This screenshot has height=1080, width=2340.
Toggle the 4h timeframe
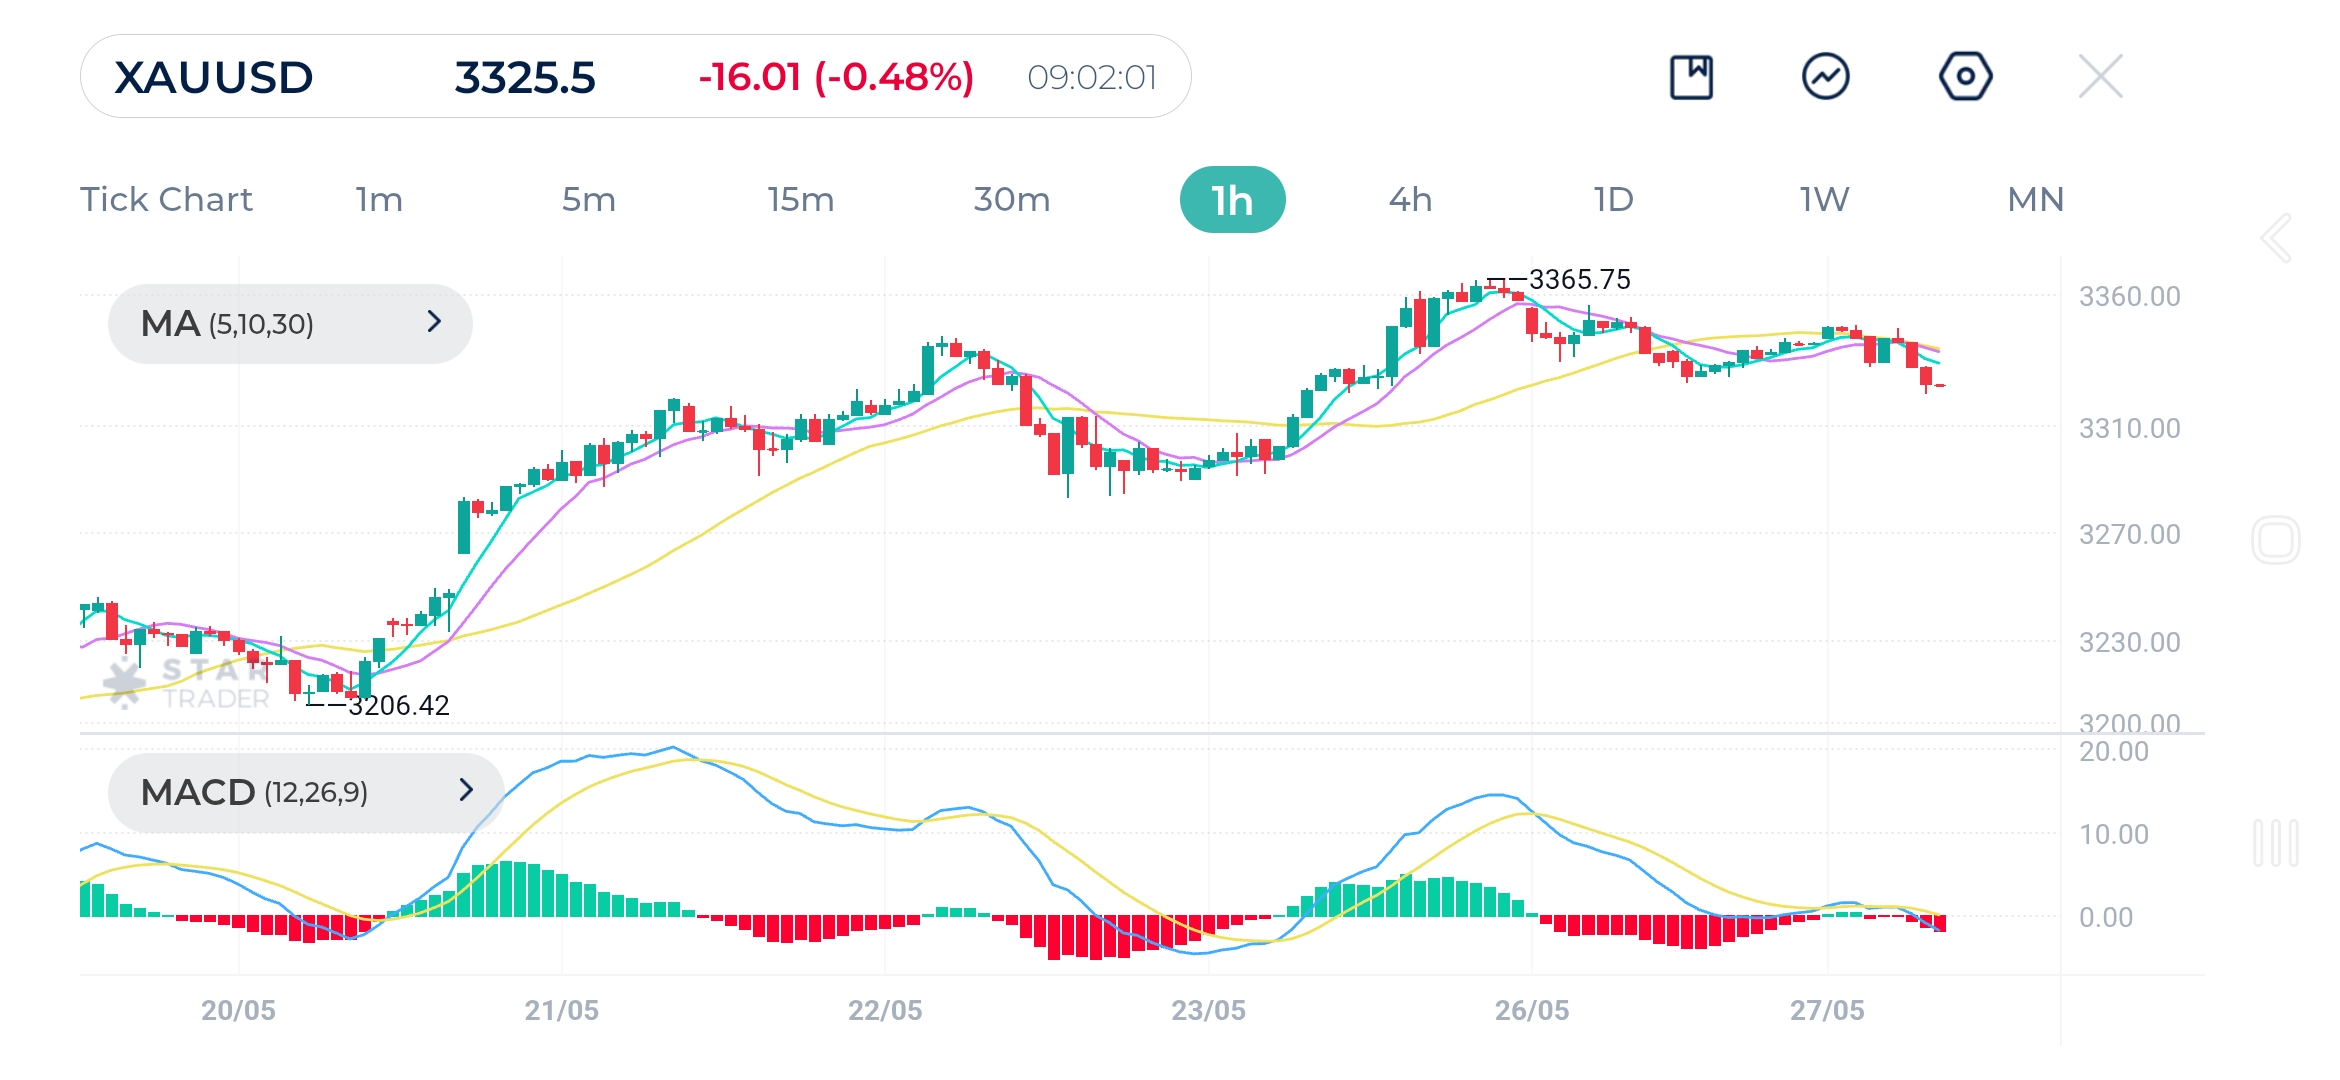[x=1412, y=199]
